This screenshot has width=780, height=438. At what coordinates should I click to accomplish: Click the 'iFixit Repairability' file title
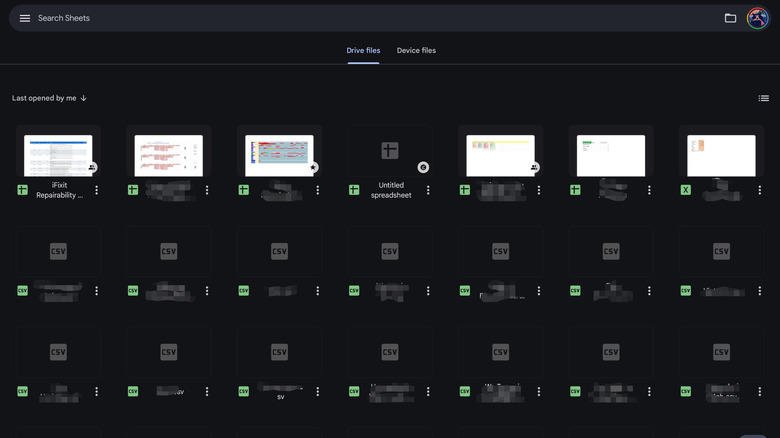click(x=60, y=190)
